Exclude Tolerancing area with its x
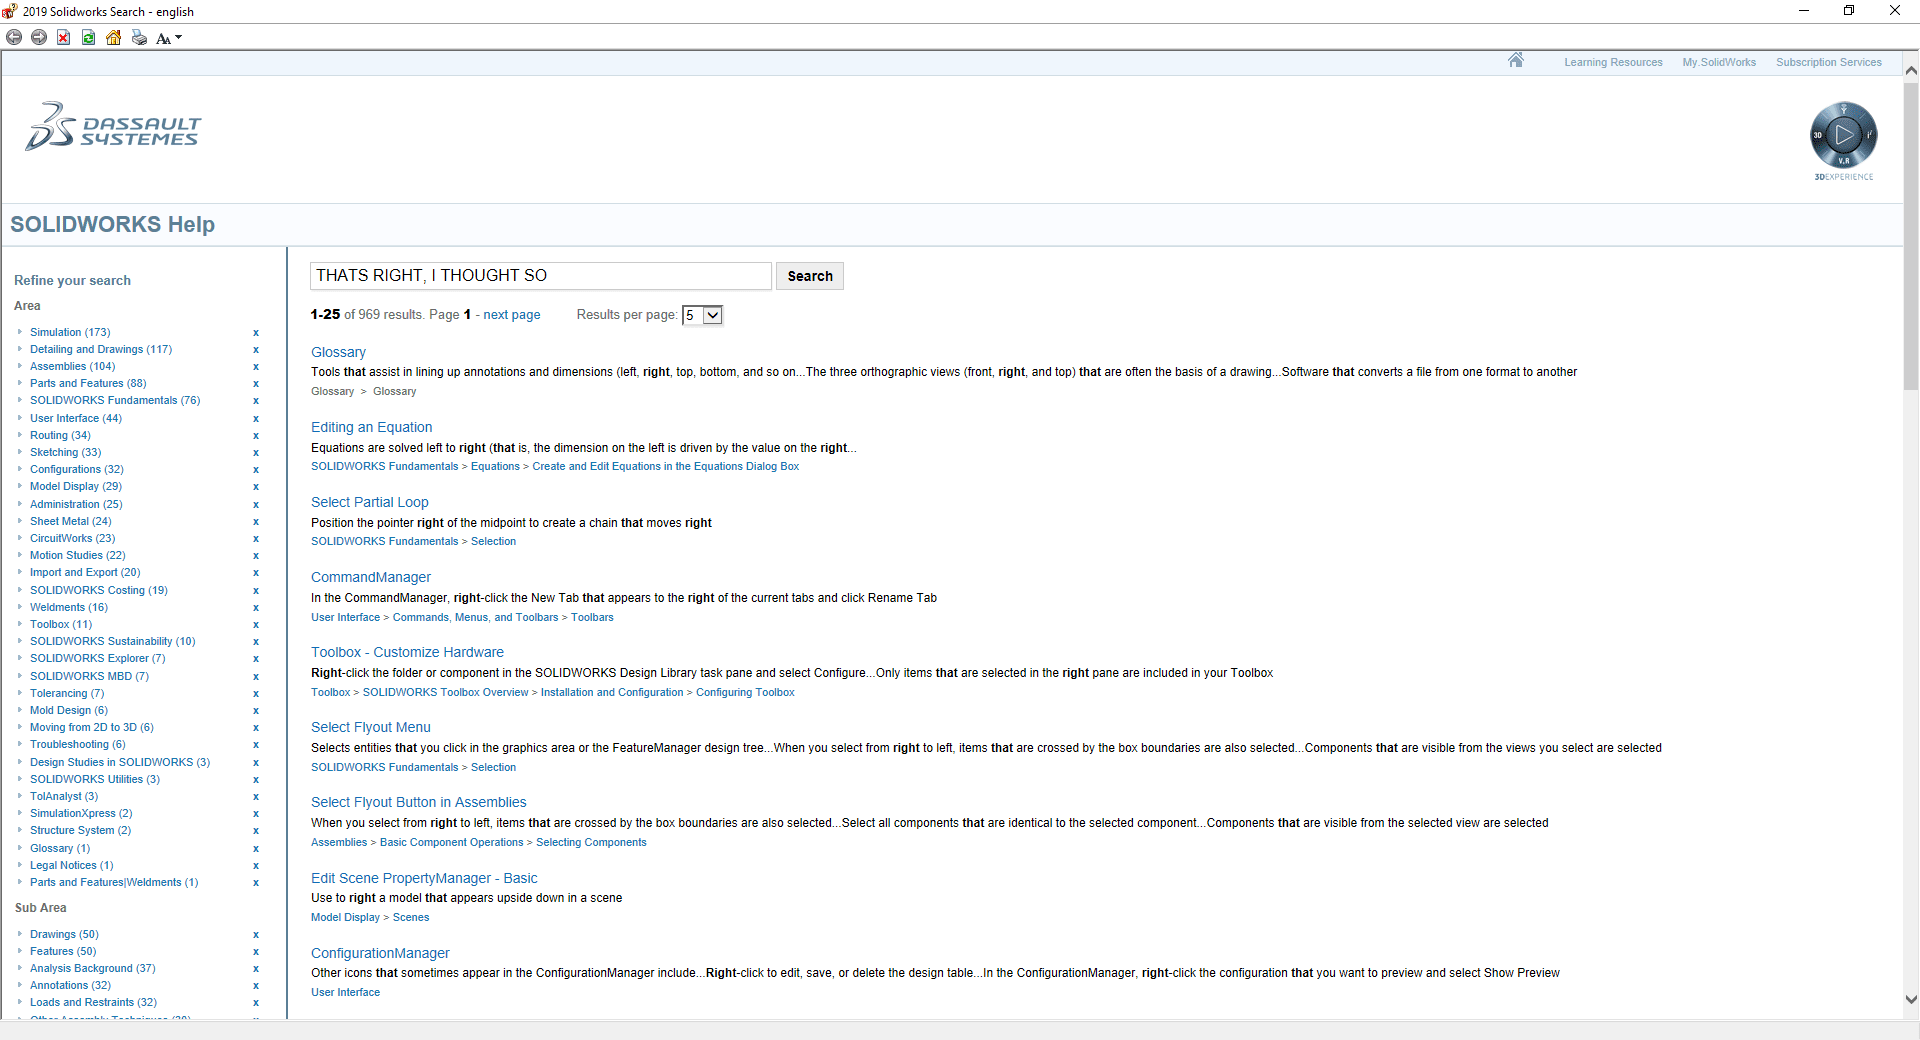The width and height of the screenshot is (1920, 1040). click(x=256, y=694)
